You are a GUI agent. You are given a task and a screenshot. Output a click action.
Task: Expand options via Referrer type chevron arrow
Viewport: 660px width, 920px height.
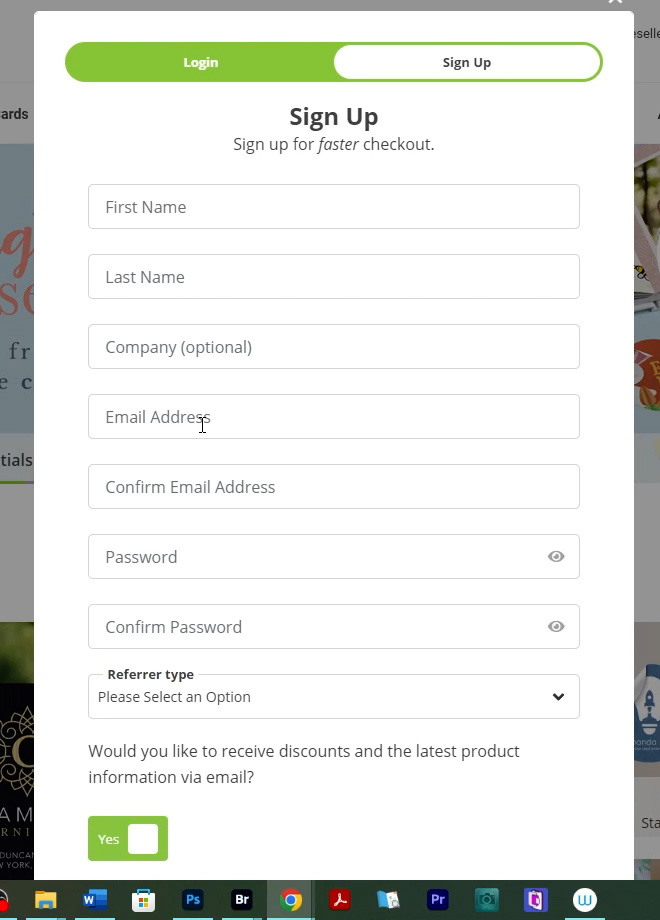(558, 696)
